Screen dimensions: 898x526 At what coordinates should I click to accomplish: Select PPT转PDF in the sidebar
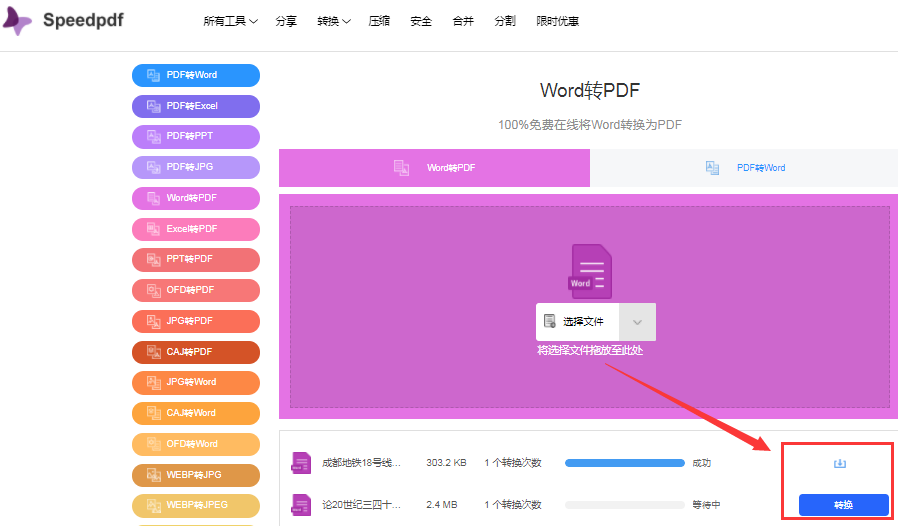(196, 260)
